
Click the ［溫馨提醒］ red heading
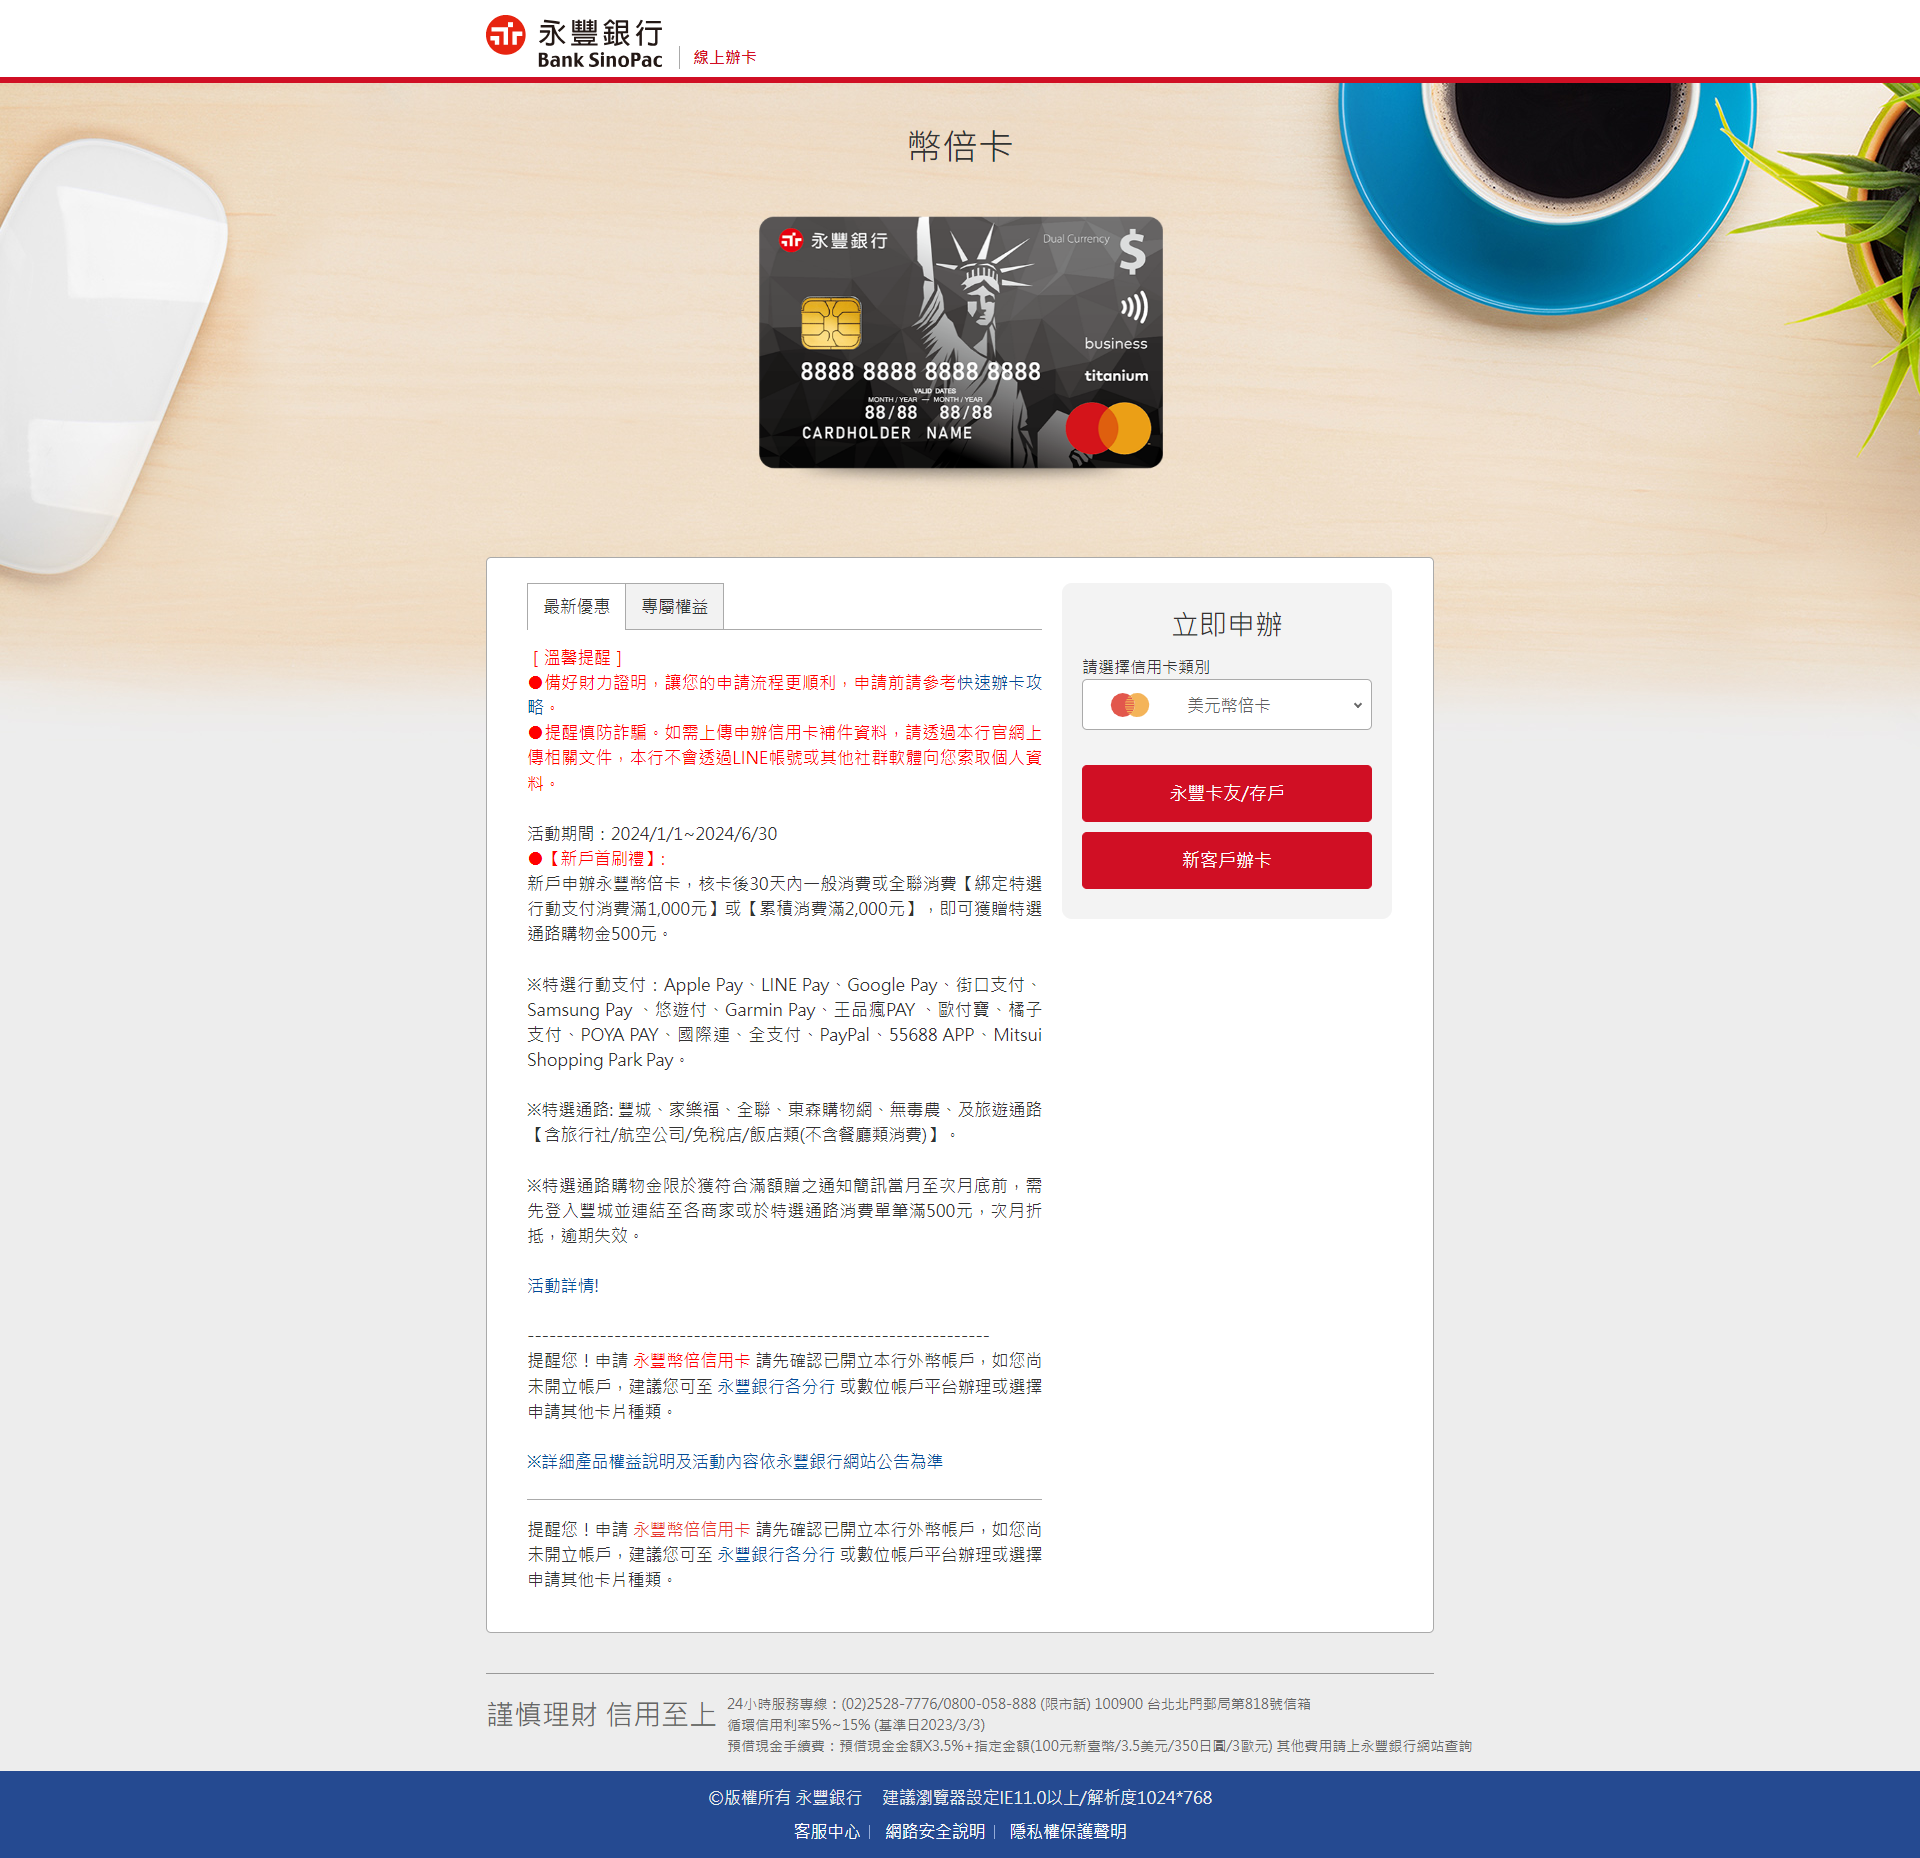(577, 657)
